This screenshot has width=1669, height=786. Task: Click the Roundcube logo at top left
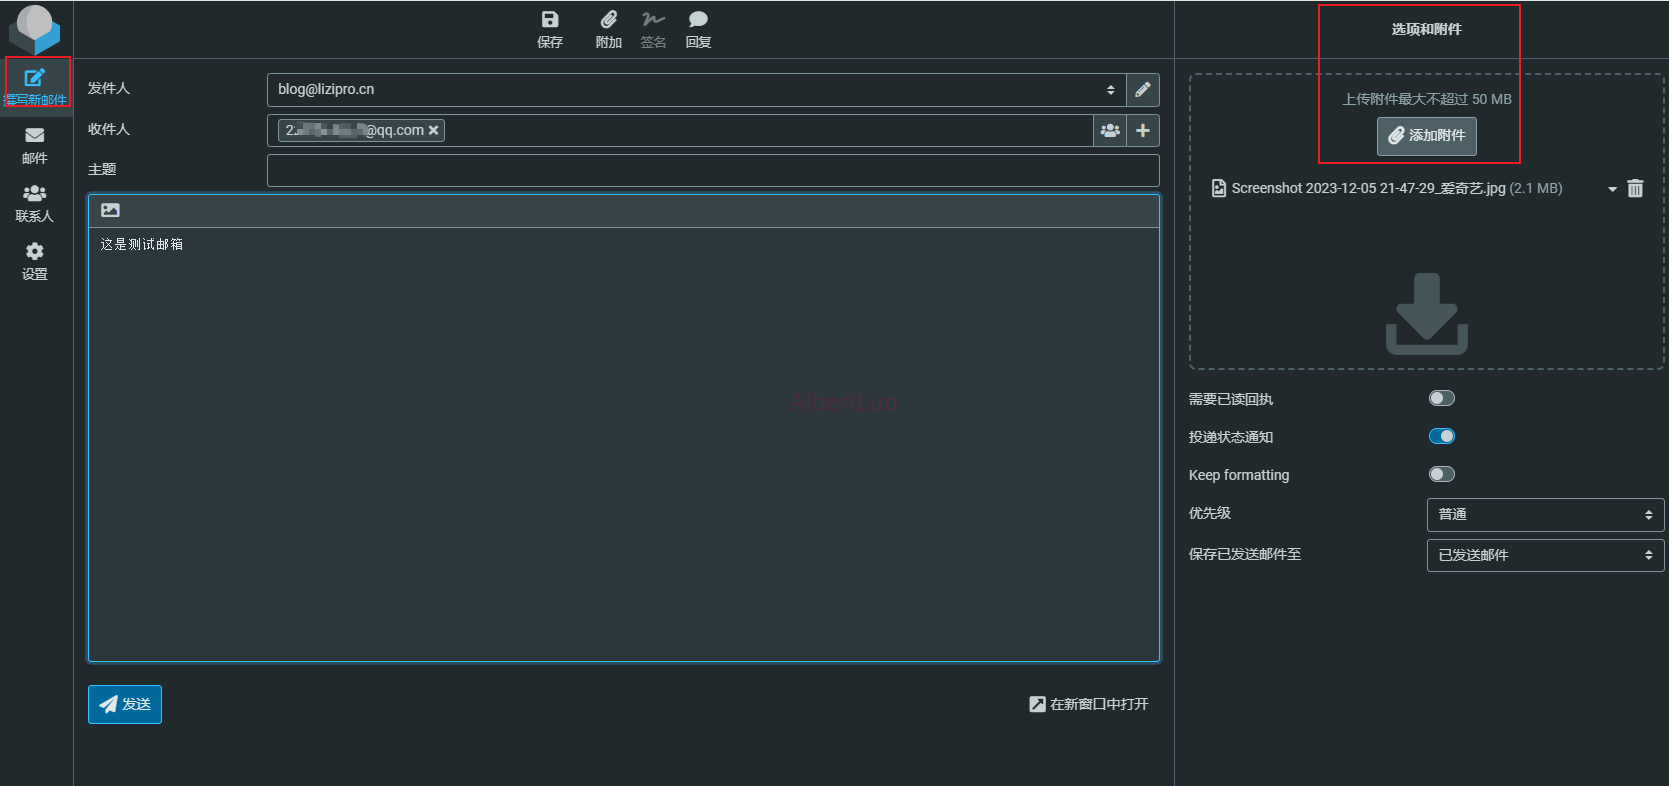(35, 29)
